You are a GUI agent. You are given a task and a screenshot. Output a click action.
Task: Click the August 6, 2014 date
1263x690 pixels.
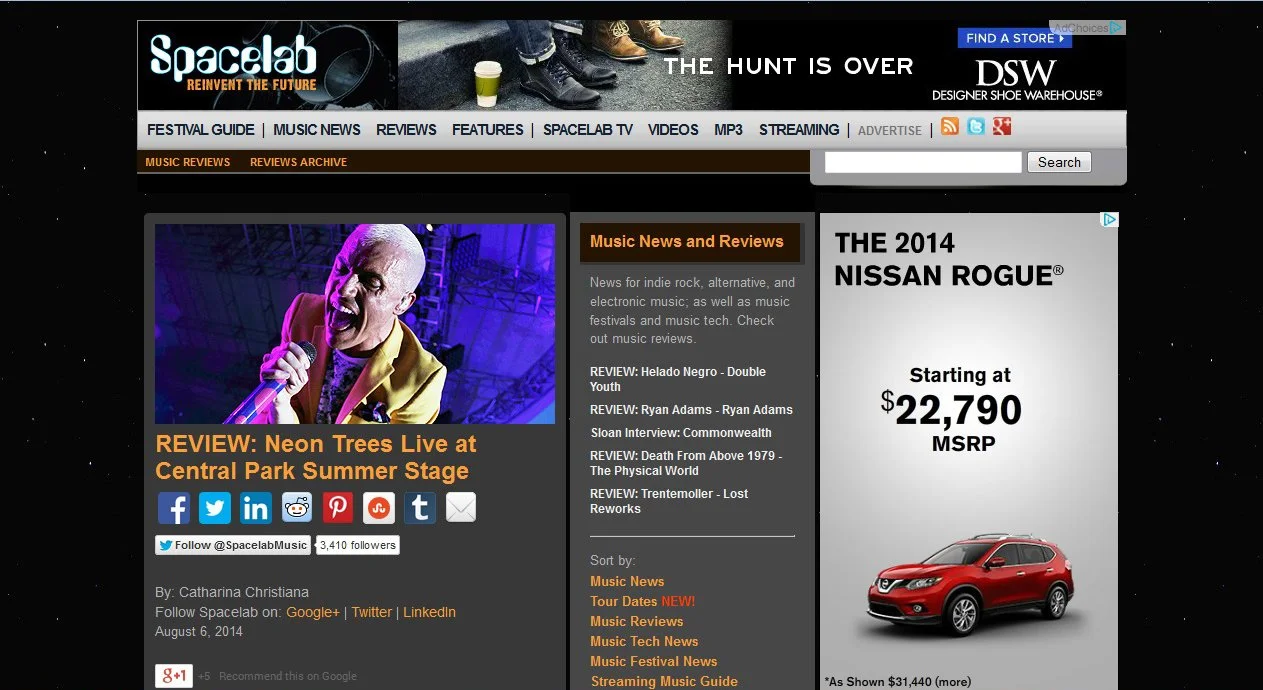point(199,631)
